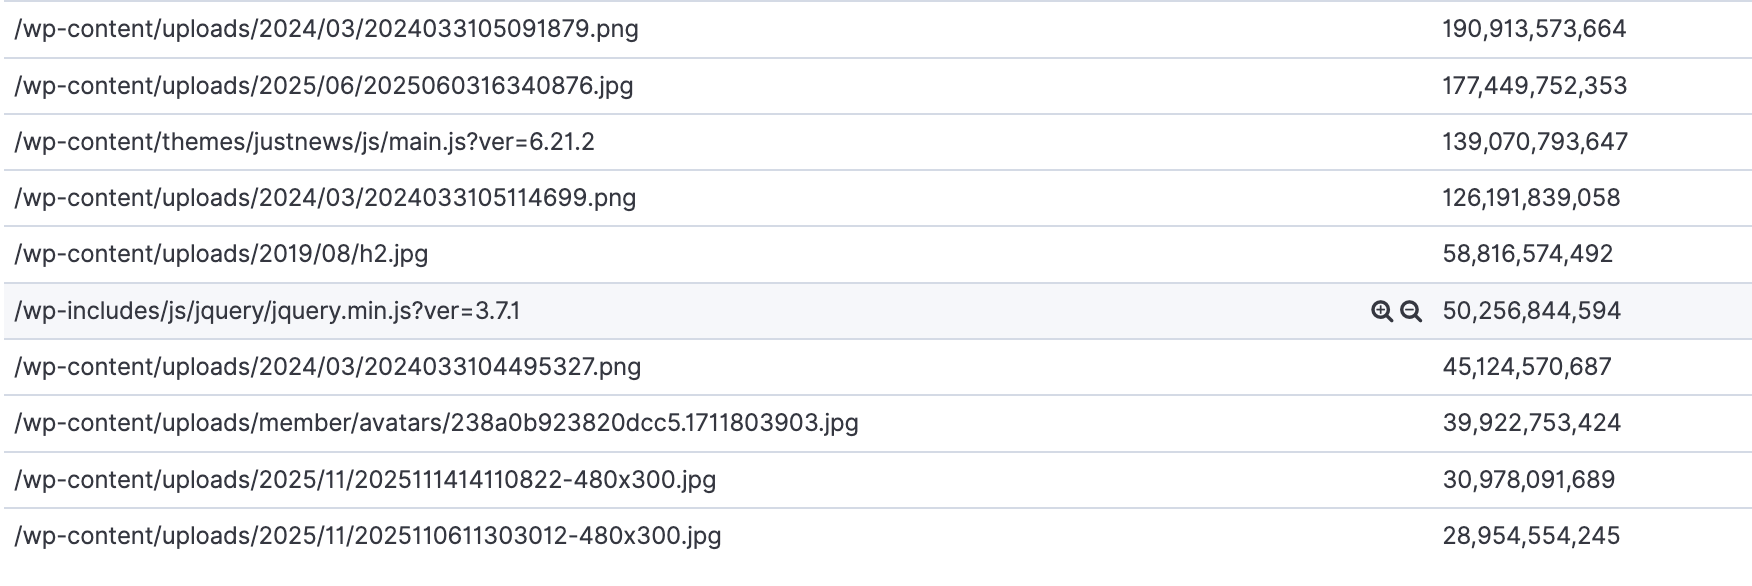Click the 28,954,554,245 value at the bottom

(x=1529, y=535)
